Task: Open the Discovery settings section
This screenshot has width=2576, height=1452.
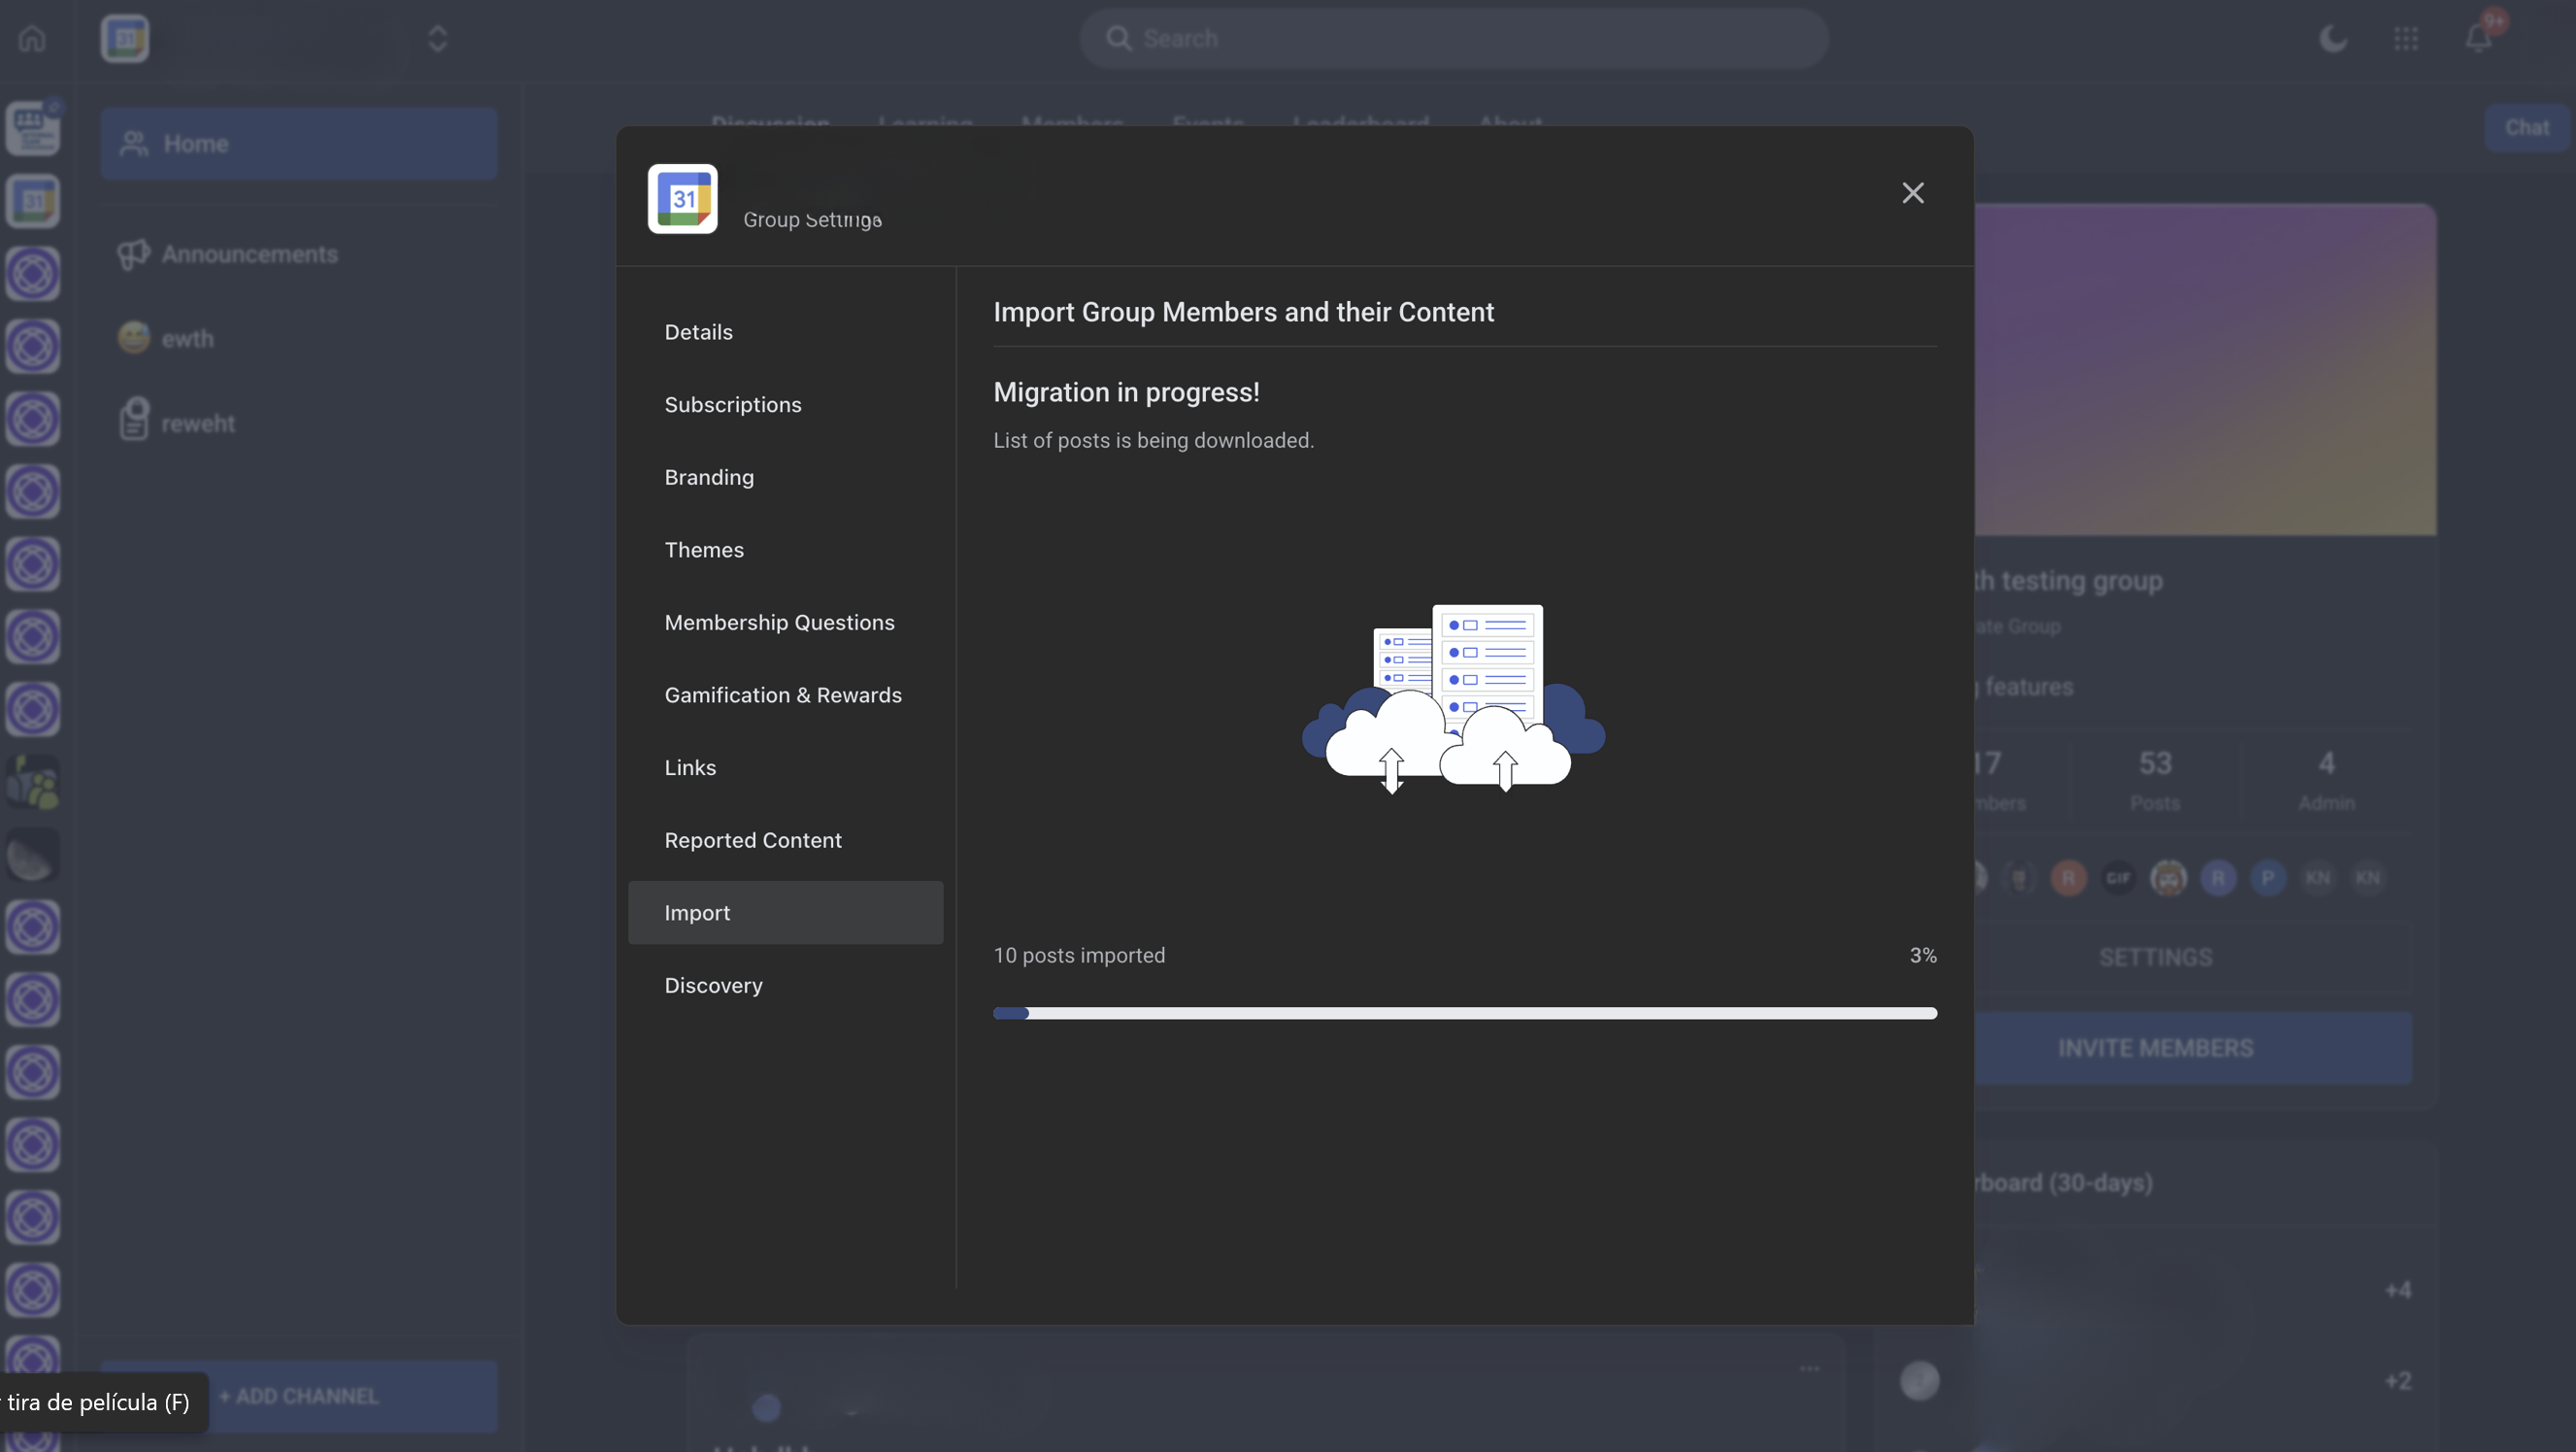Action: tap(713, 986)
